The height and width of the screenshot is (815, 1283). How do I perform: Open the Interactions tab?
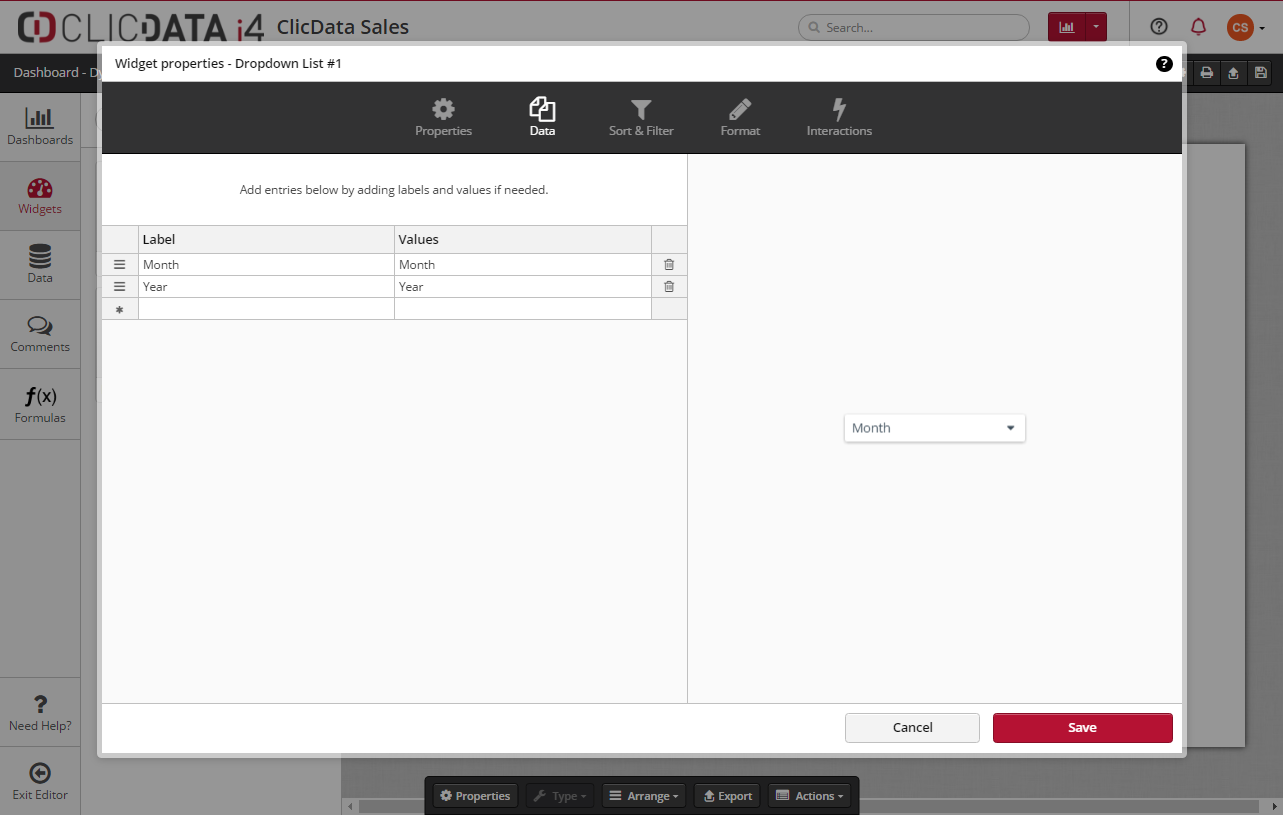(839, 118)
